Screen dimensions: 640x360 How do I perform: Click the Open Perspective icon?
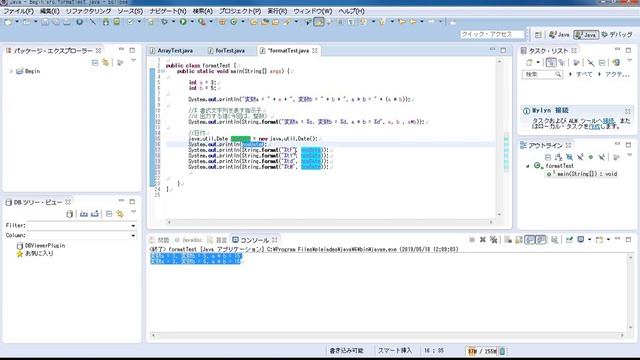coord(538,35)
